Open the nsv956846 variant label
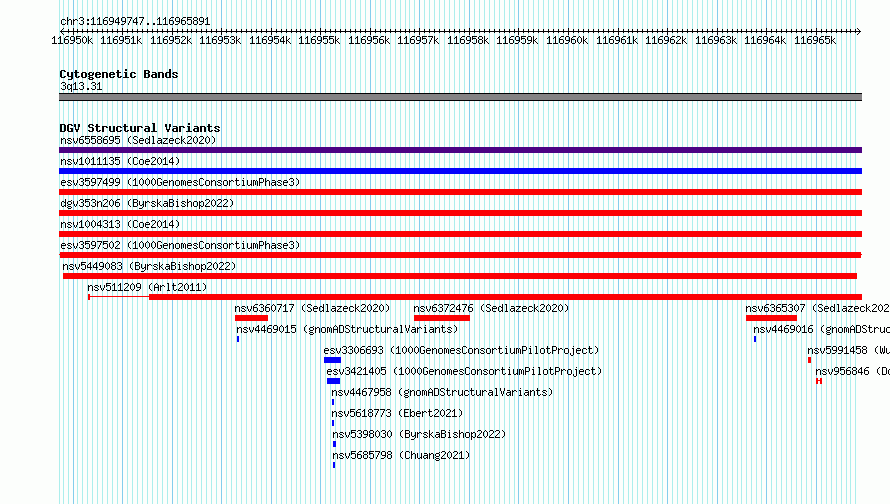This screenshot has height=504, width=890. (853, 371)
